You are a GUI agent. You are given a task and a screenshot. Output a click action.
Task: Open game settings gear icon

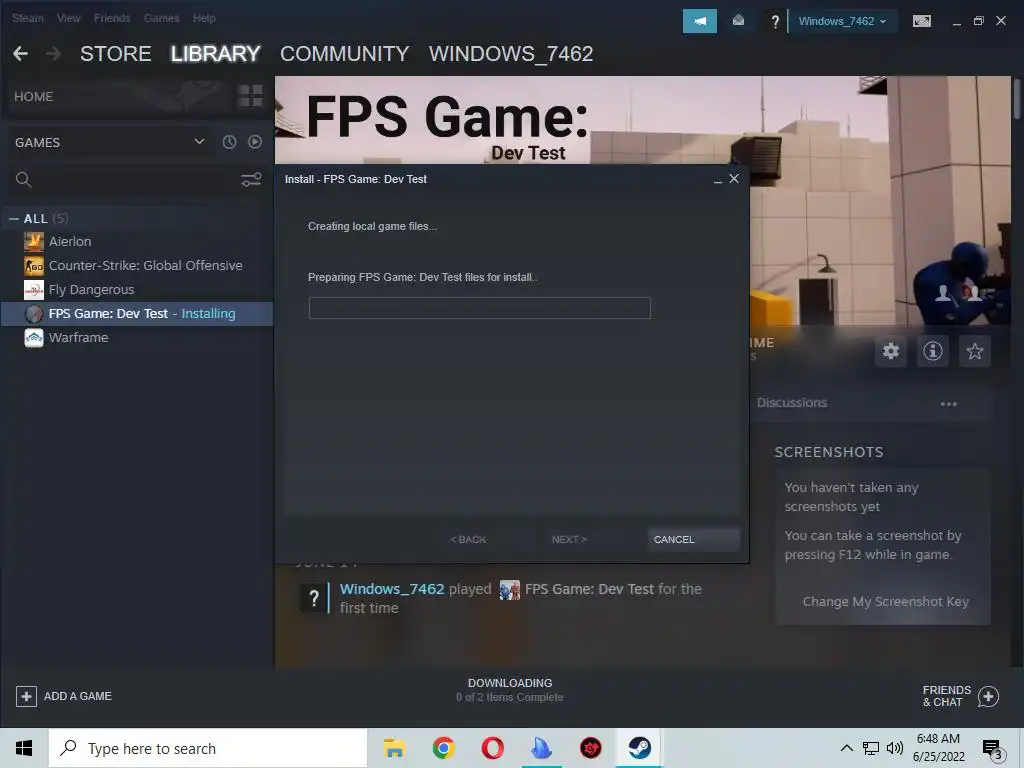(891, 351)
